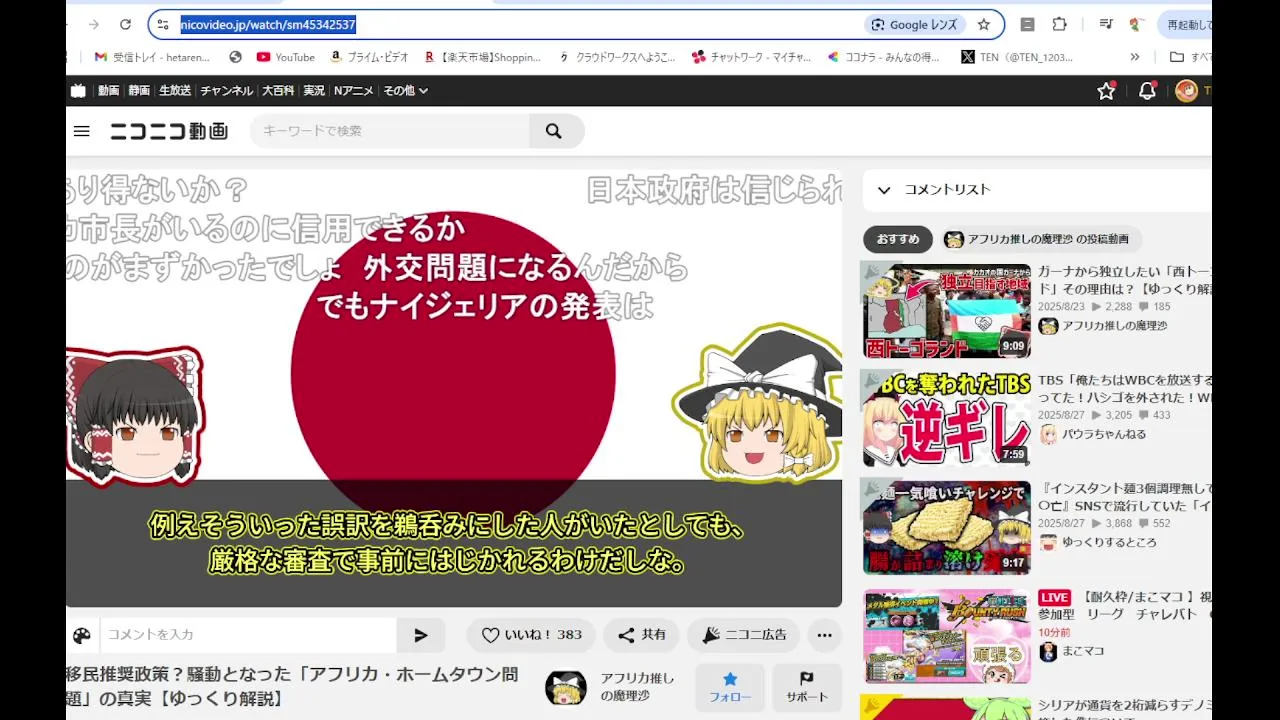Image resolution: width=1280 pixels, height=720 pixels.
Task: Select the おすすめ tab
Action: [x=898, y=239]
